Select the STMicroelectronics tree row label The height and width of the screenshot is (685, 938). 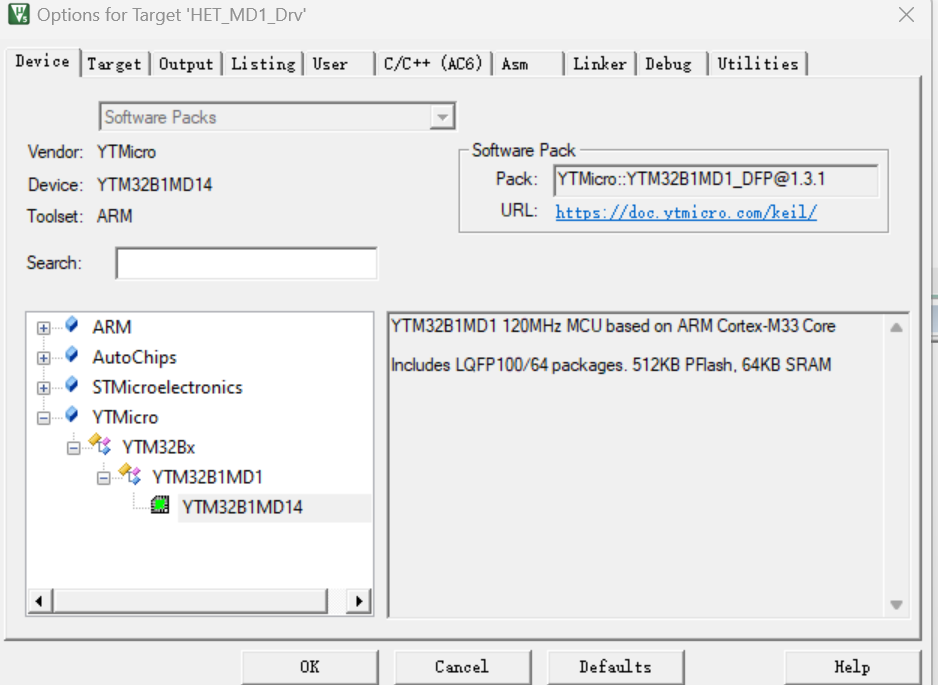[168, 388]
